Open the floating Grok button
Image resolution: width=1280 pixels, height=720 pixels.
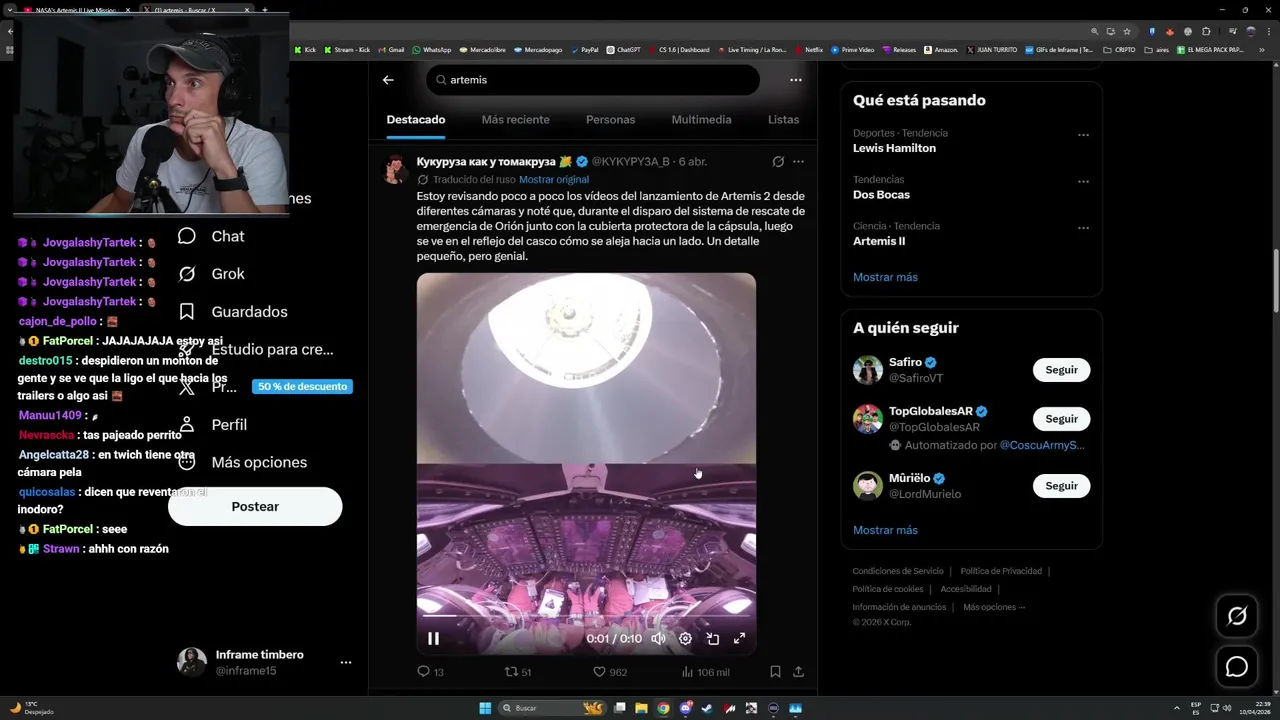[1237, 616]
